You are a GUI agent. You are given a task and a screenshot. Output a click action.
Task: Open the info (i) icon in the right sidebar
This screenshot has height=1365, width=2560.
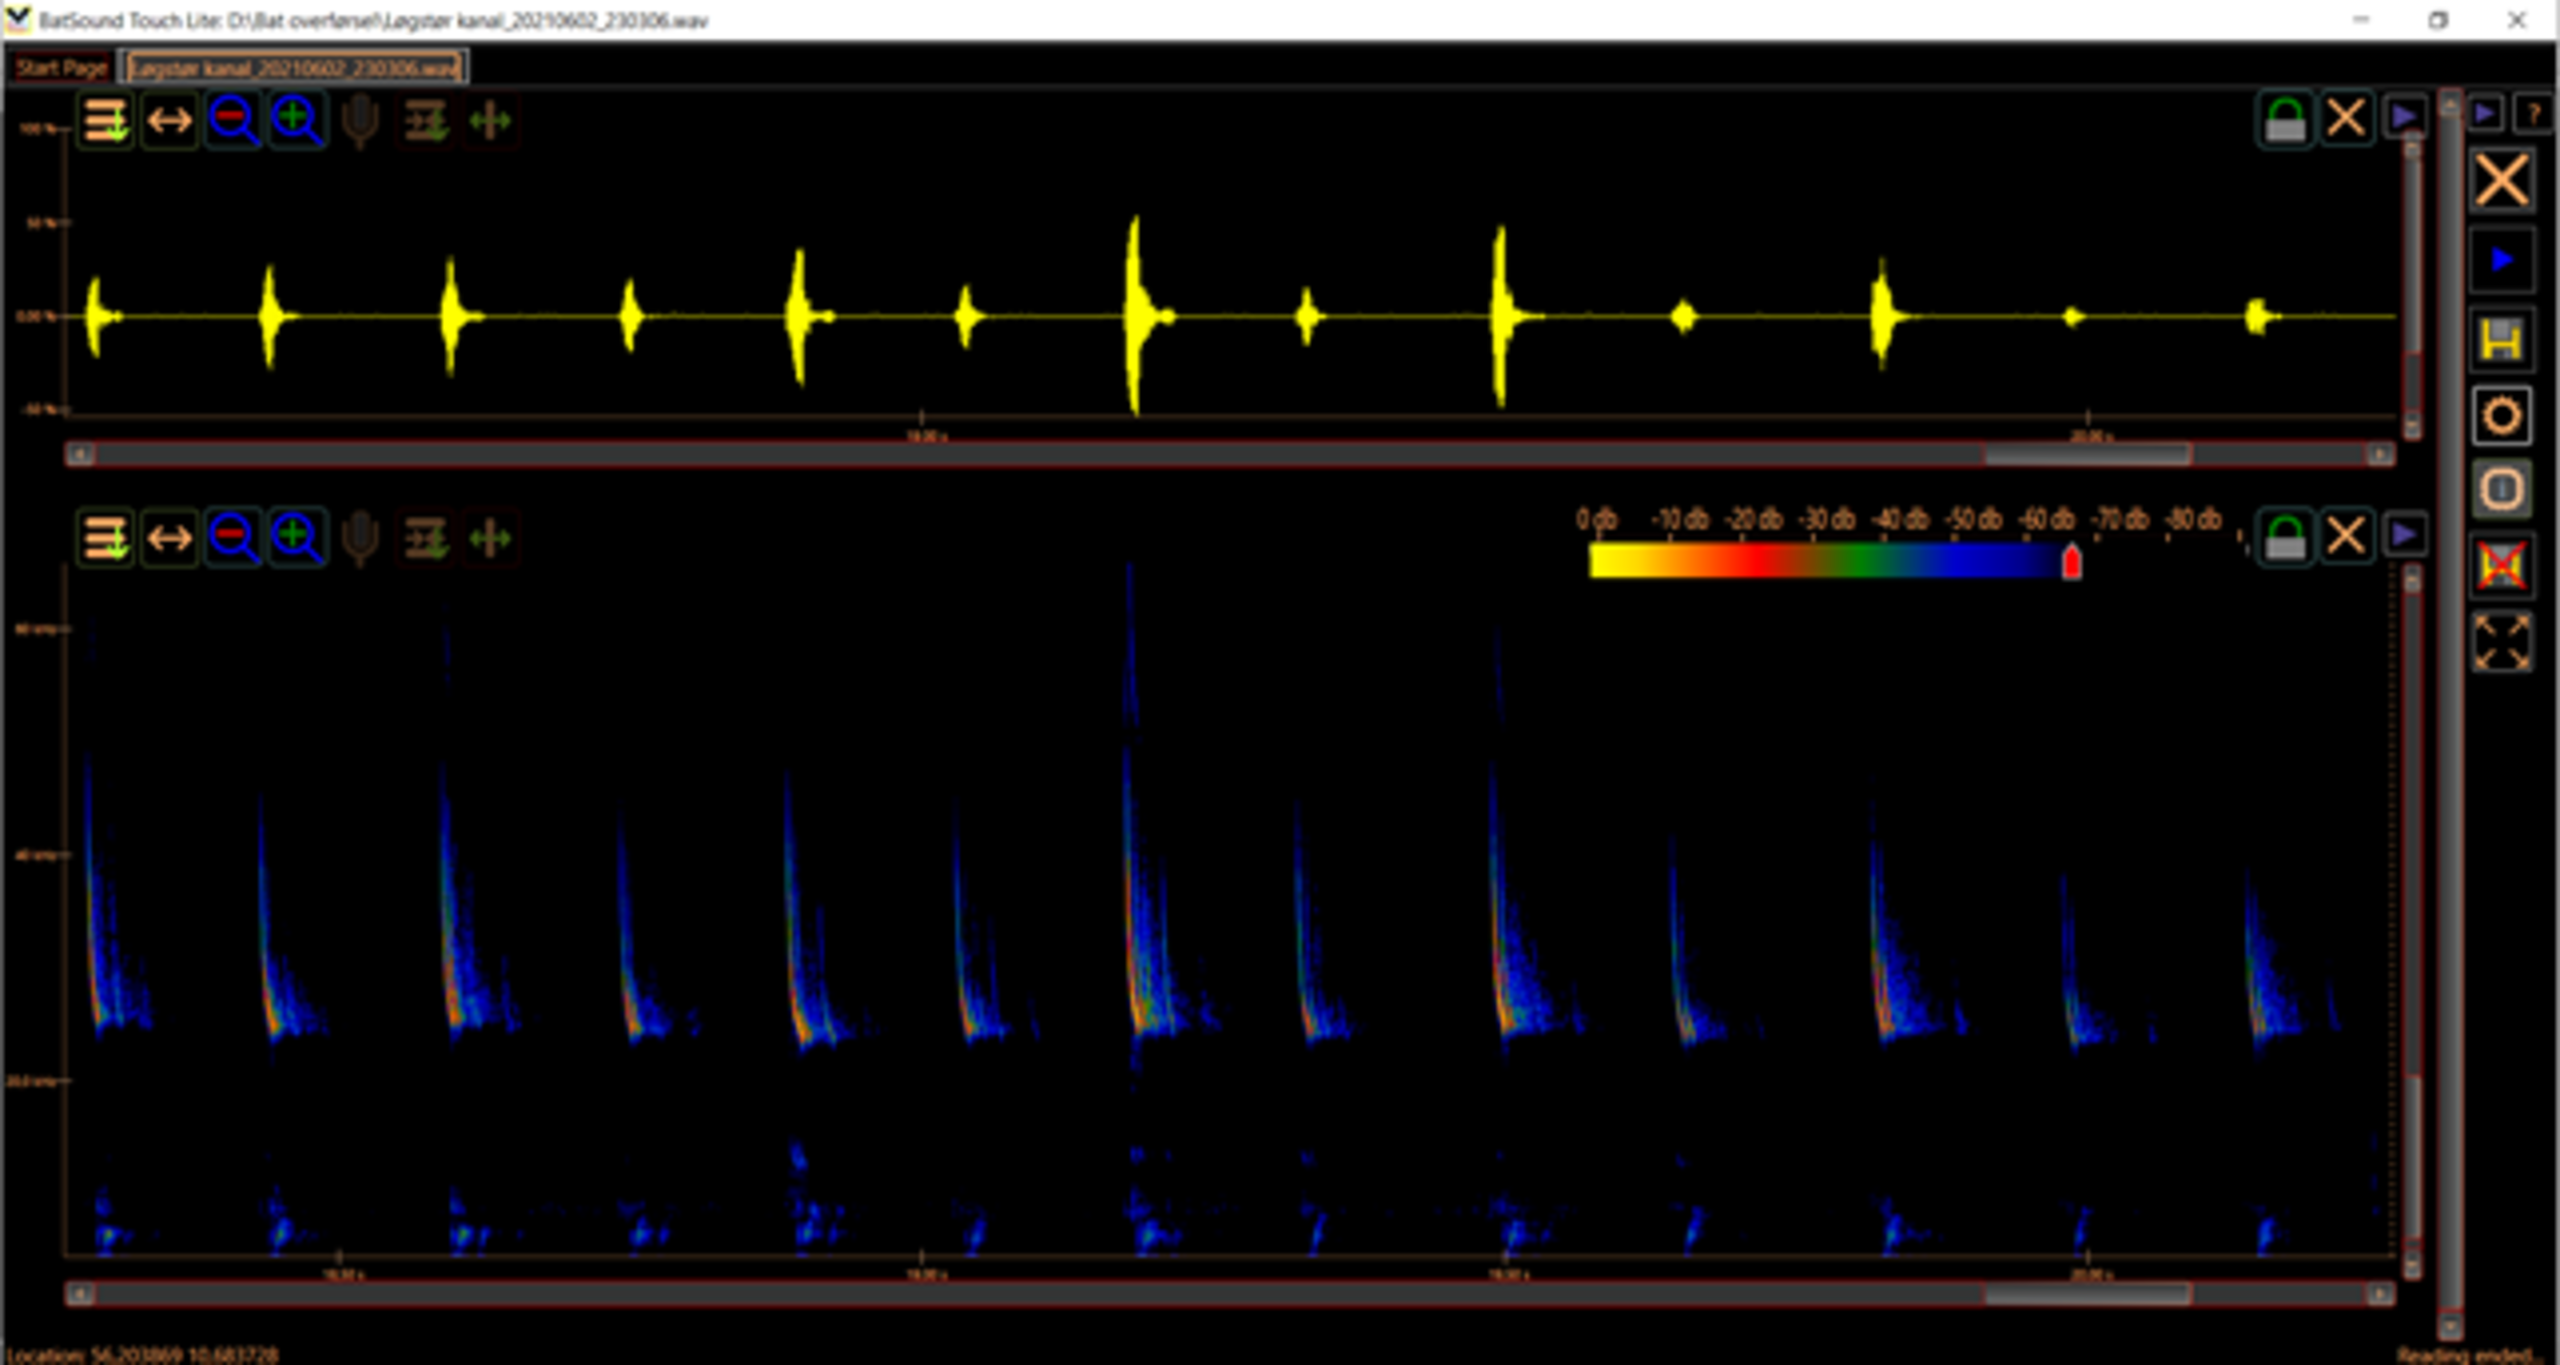click(2501, 490)
